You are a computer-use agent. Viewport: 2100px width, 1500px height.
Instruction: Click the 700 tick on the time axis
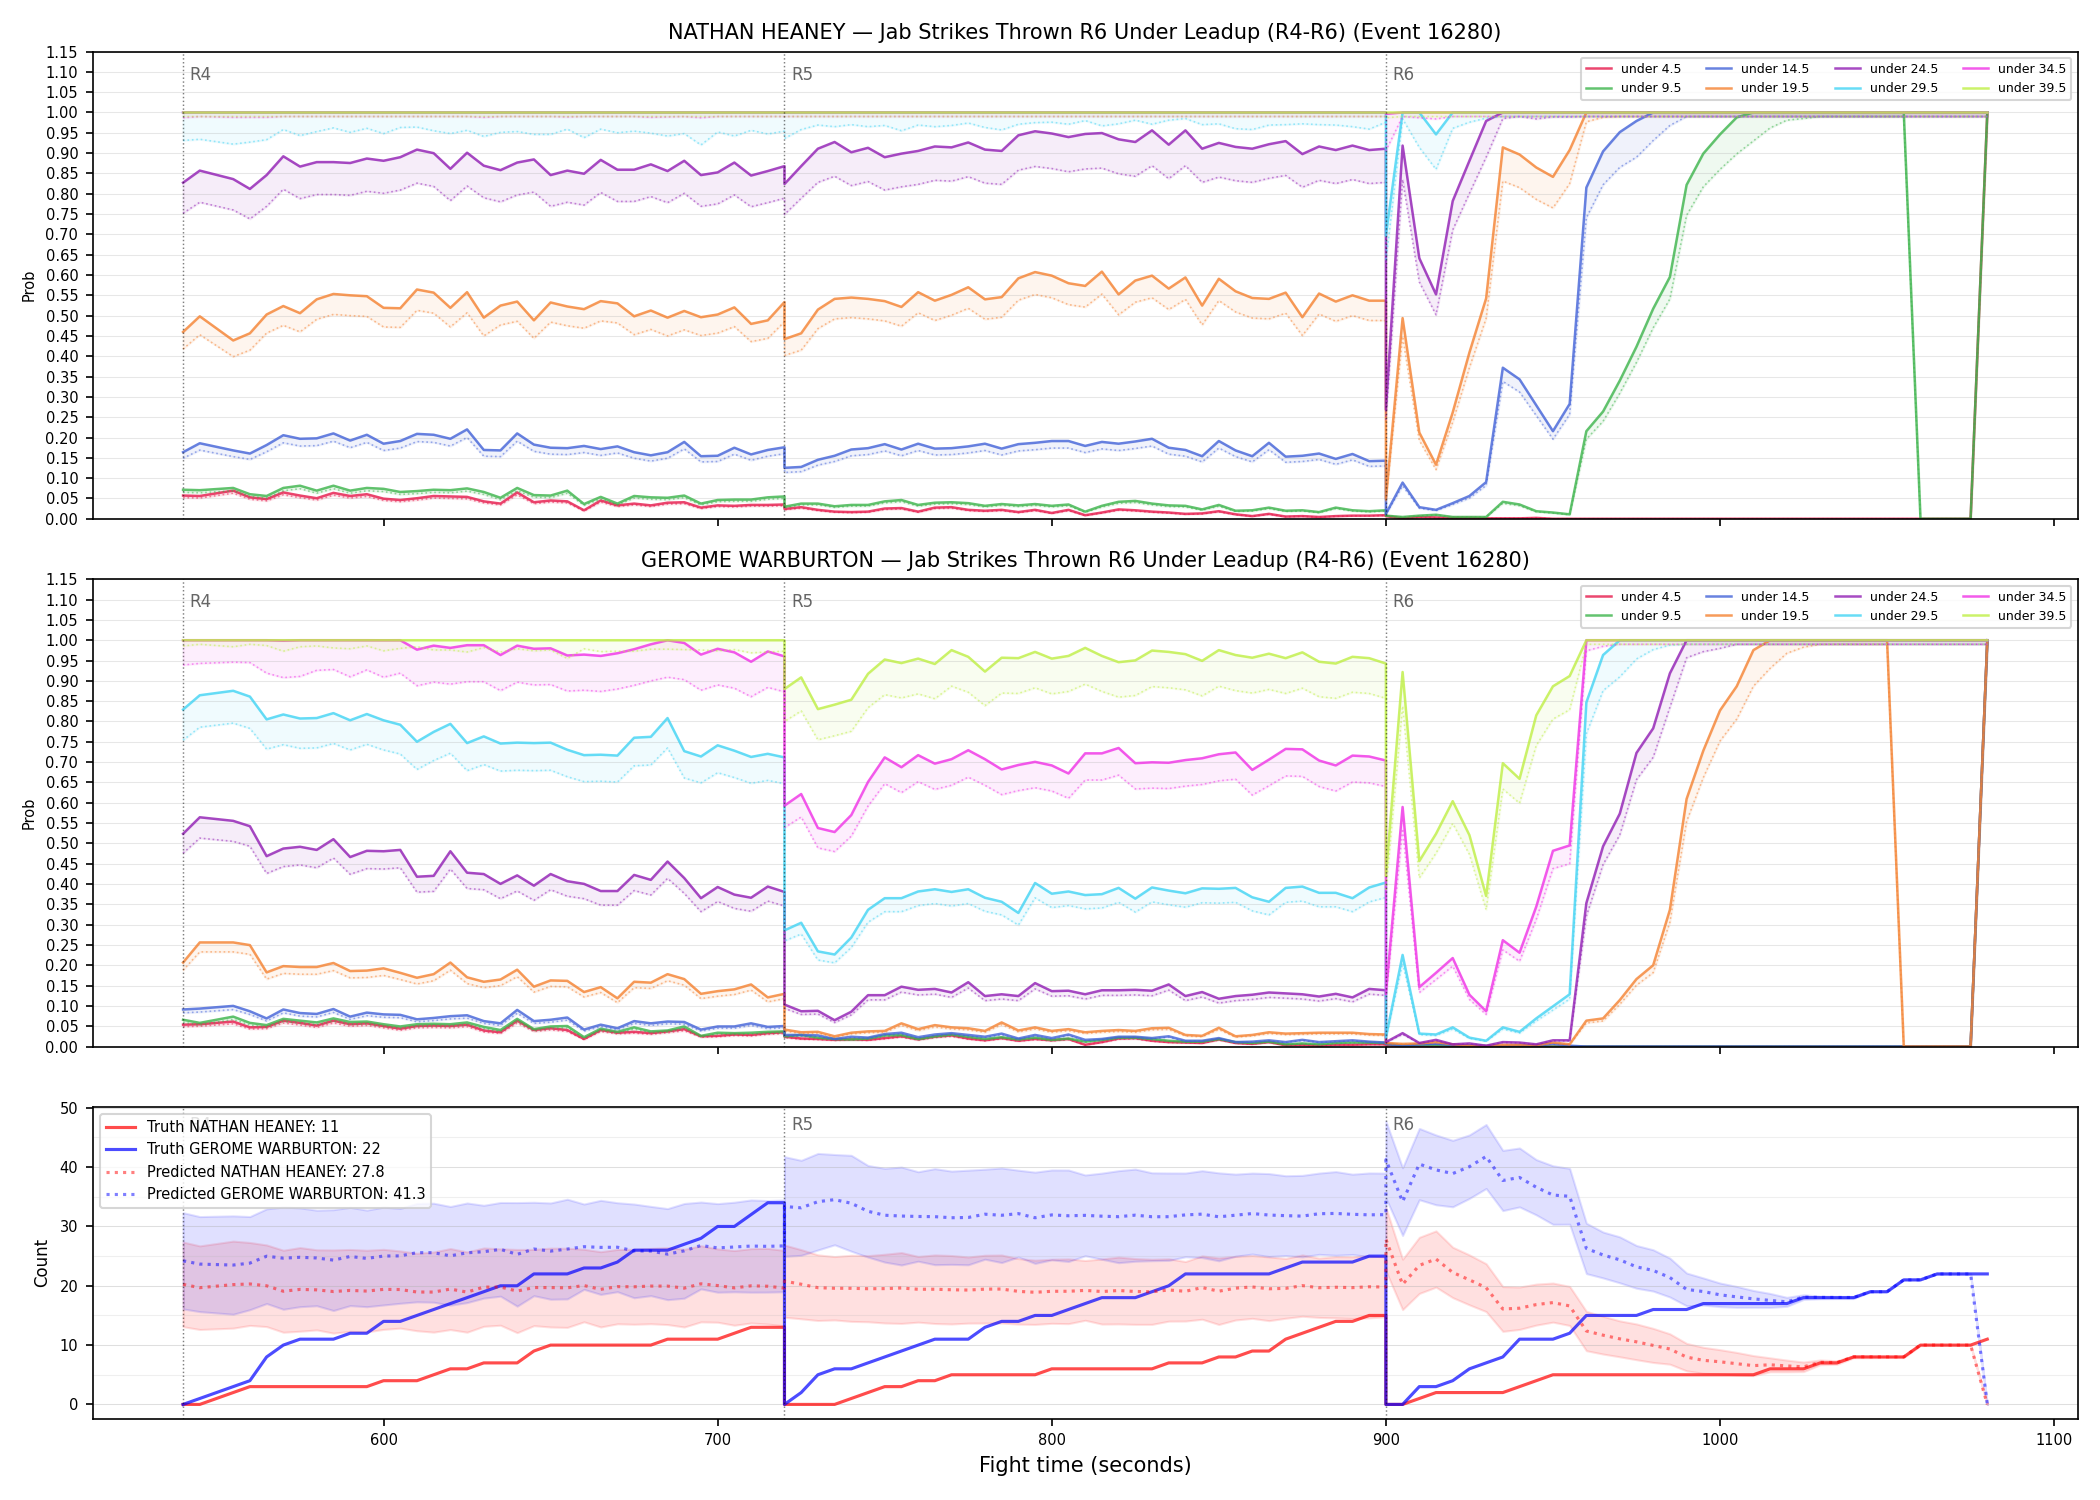point(718,1439)
